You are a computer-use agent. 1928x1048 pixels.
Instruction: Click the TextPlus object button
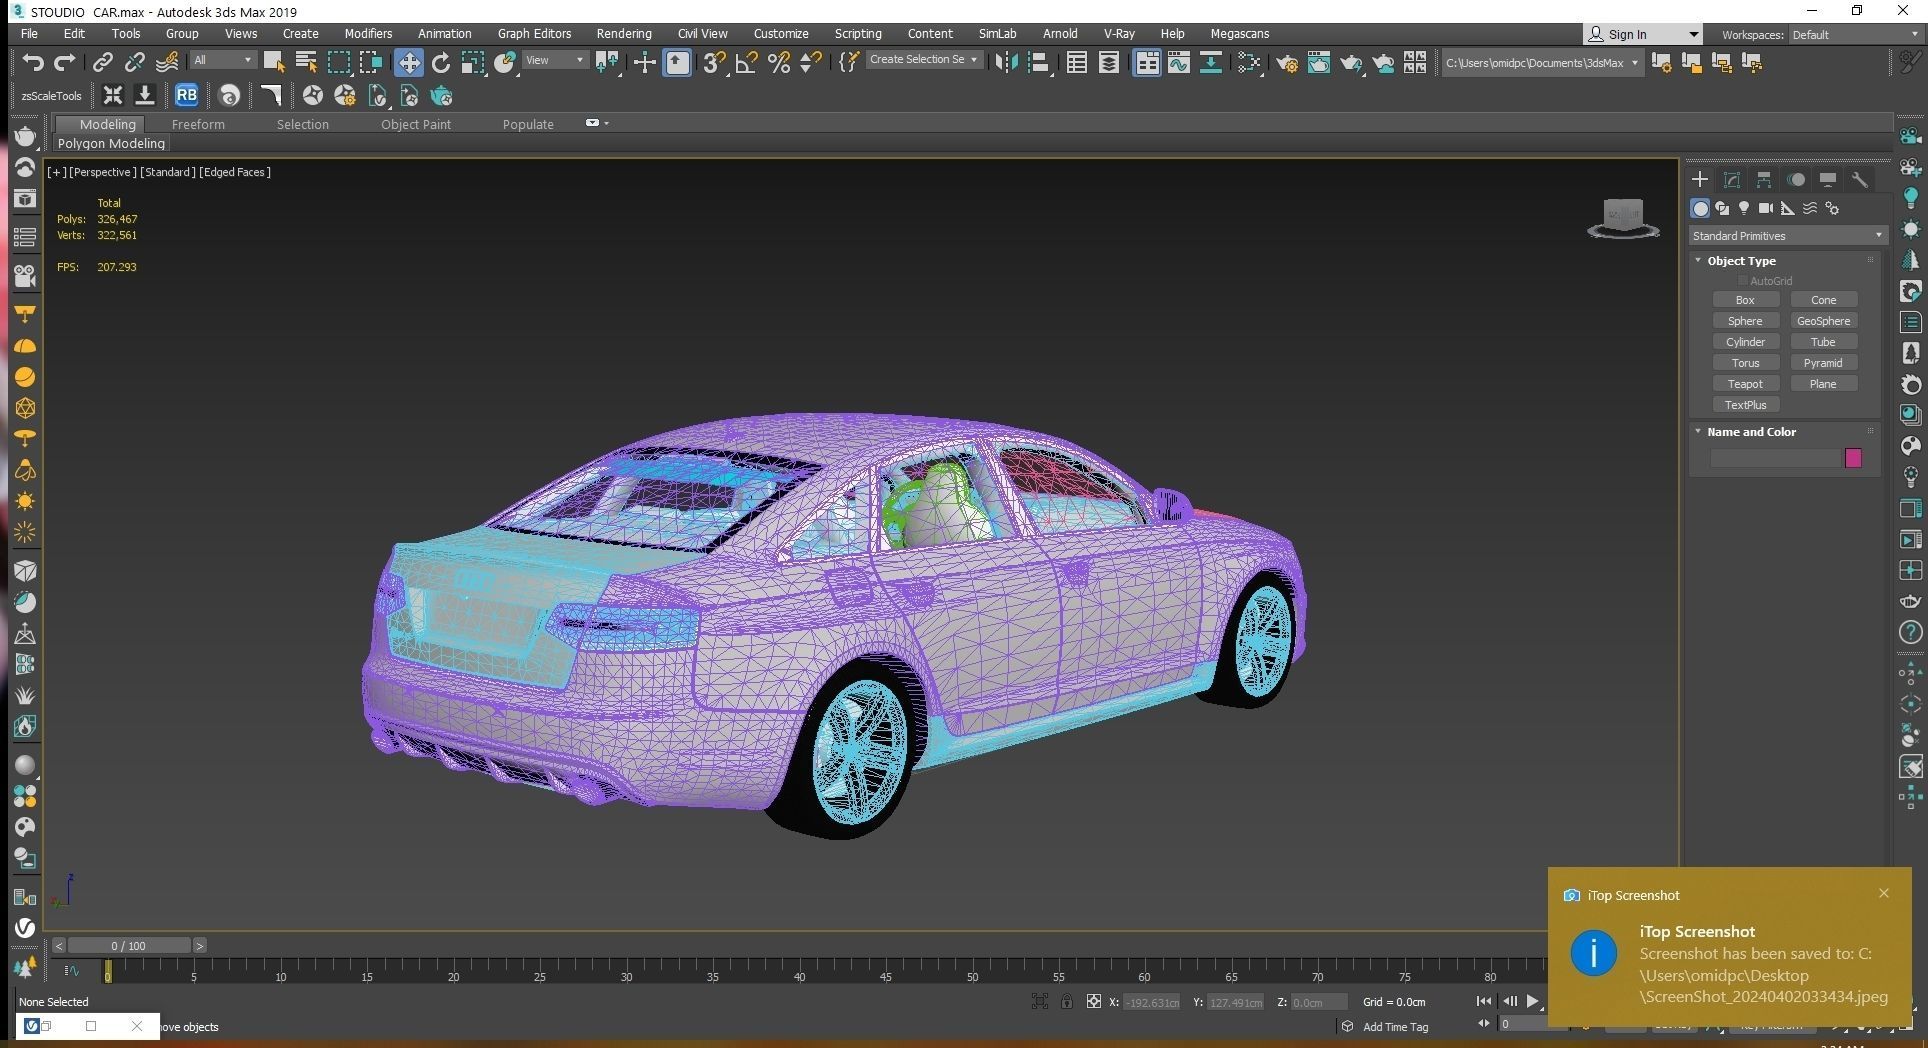pyautogui.click(x=1745, y=405)
